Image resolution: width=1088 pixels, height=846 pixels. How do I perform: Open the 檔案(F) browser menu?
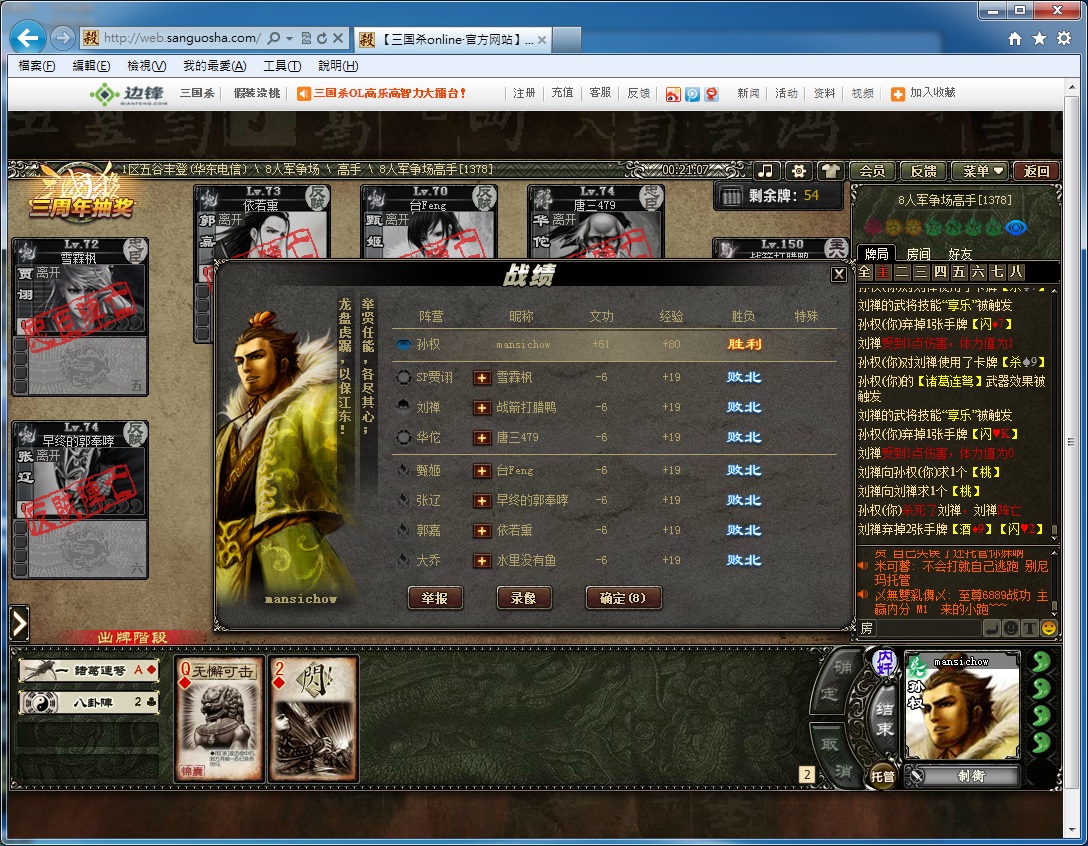pyautogui.click(x=37, y=66)
